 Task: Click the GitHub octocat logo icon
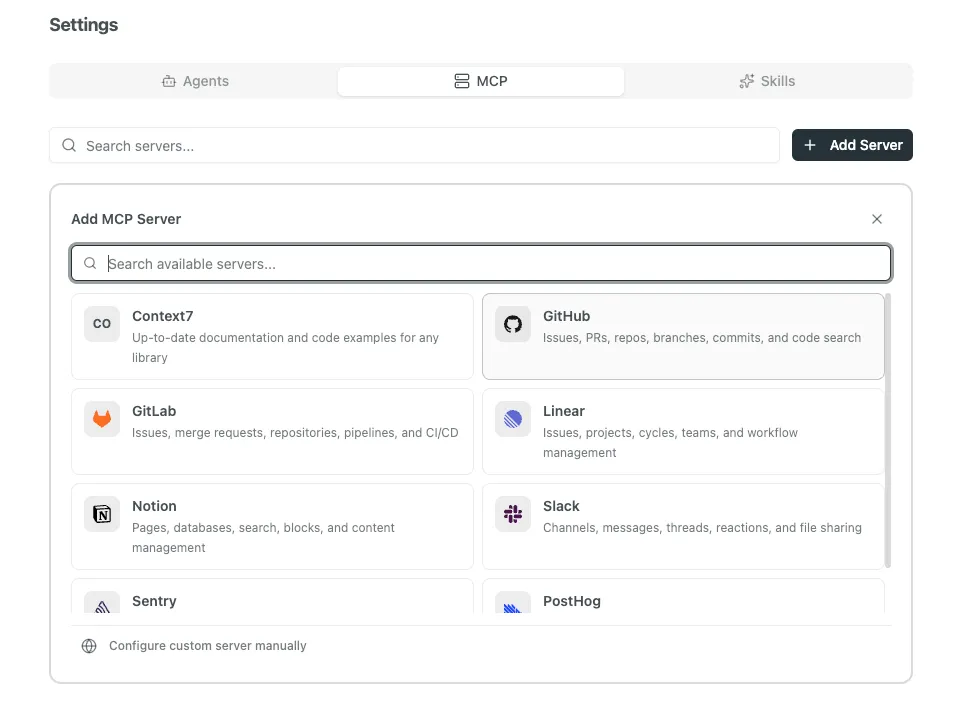513,324
